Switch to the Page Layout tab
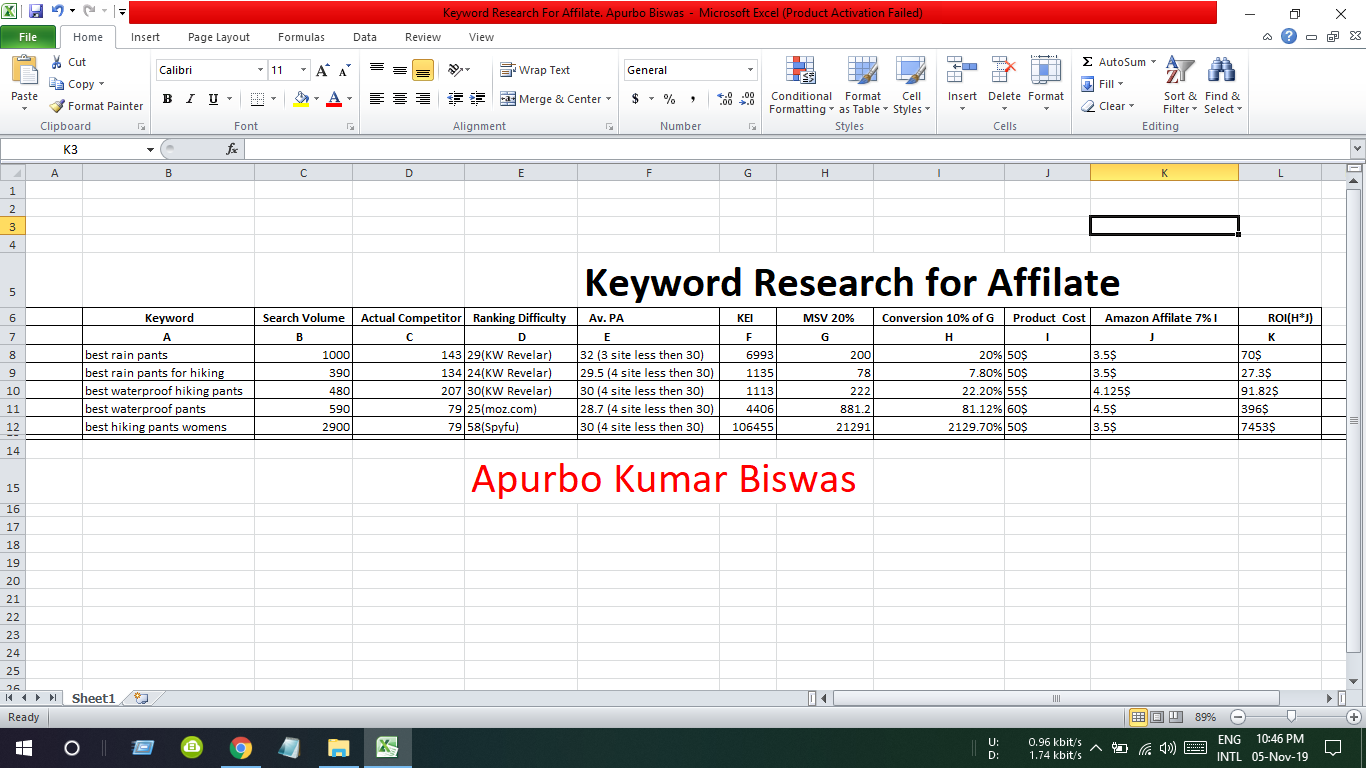The height and width of the screenshot is (768, 1366). coord(219,37)
